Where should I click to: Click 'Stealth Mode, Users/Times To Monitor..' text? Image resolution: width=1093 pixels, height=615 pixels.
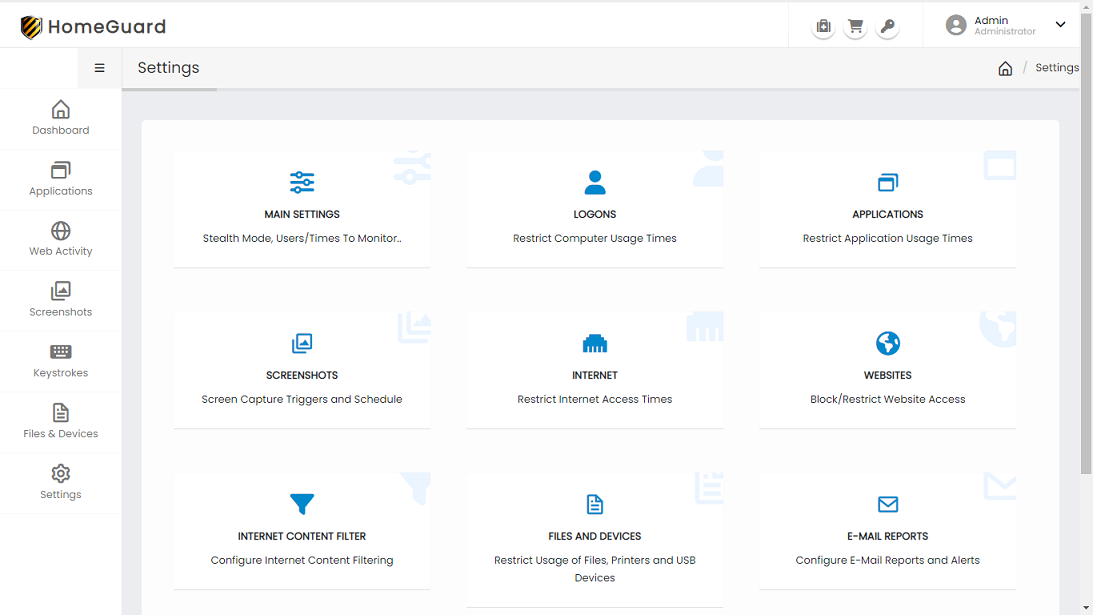302,238
